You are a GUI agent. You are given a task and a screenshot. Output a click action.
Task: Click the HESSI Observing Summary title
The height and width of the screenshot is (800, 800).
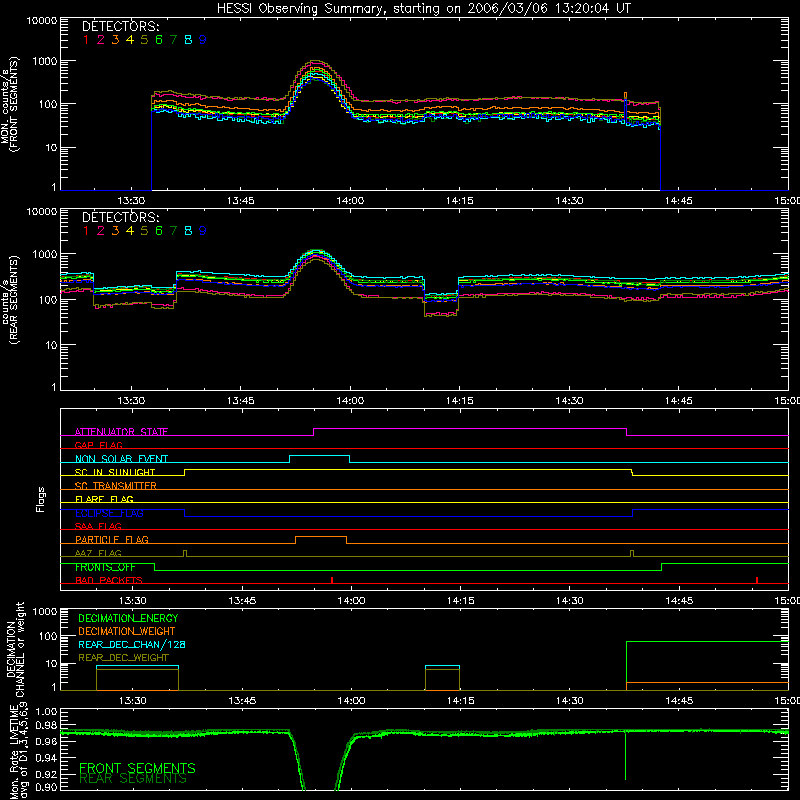(424, 9)
